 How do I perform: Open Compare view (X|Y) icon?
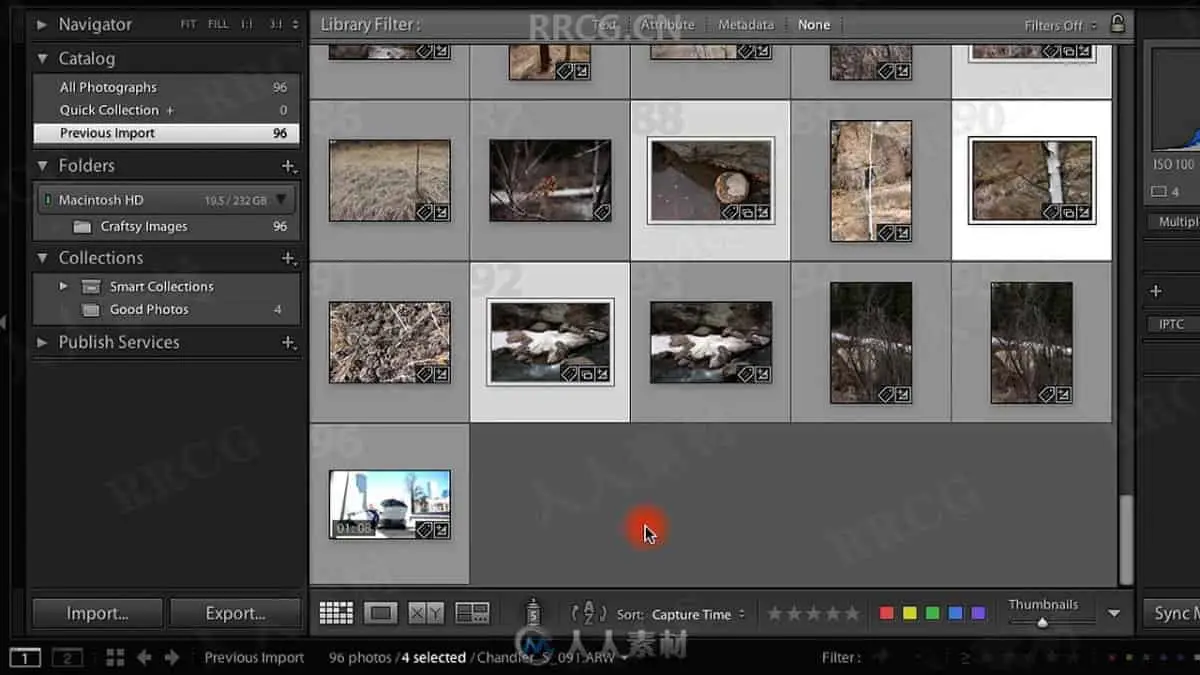(426, 613)
